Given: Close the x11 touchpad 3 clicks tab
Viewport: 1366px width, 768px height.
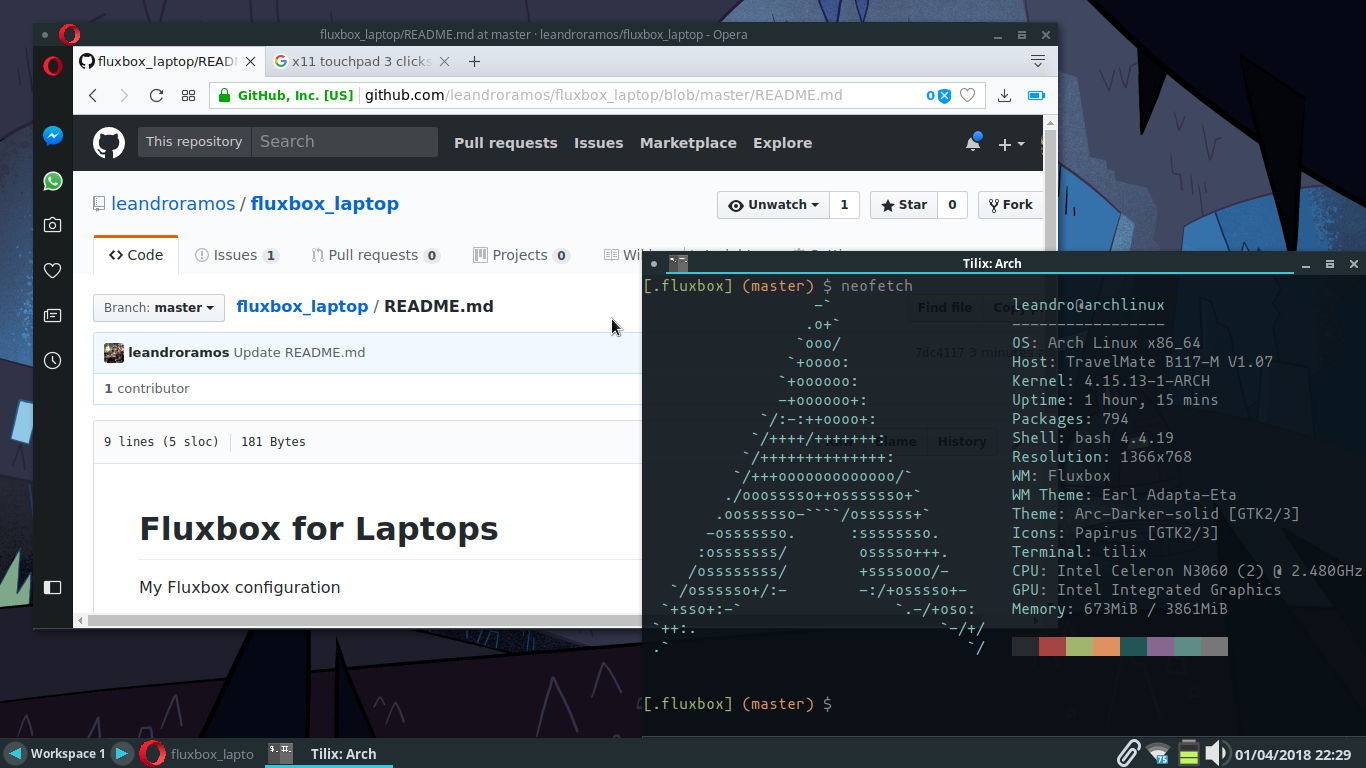Looking at the screenshot, I should pyautogui.click(x=445, y=61).
